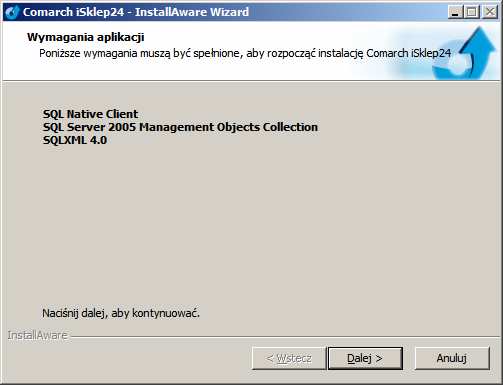The width and height of the screenshot is (503, 385).
Task: Click the empty area left of Wstecz button
Action: (x=127, y=358)
